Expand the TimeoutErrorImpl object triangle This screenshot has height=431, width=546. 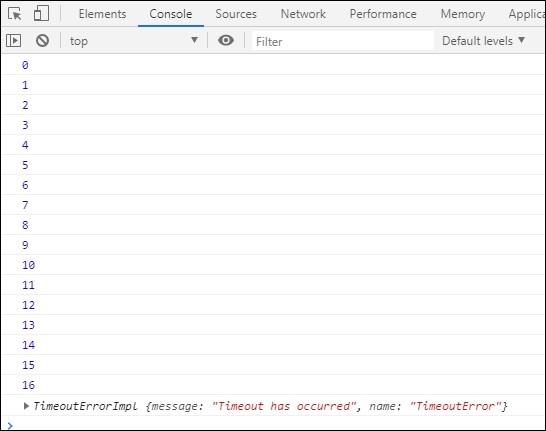[x=26, y=406]
